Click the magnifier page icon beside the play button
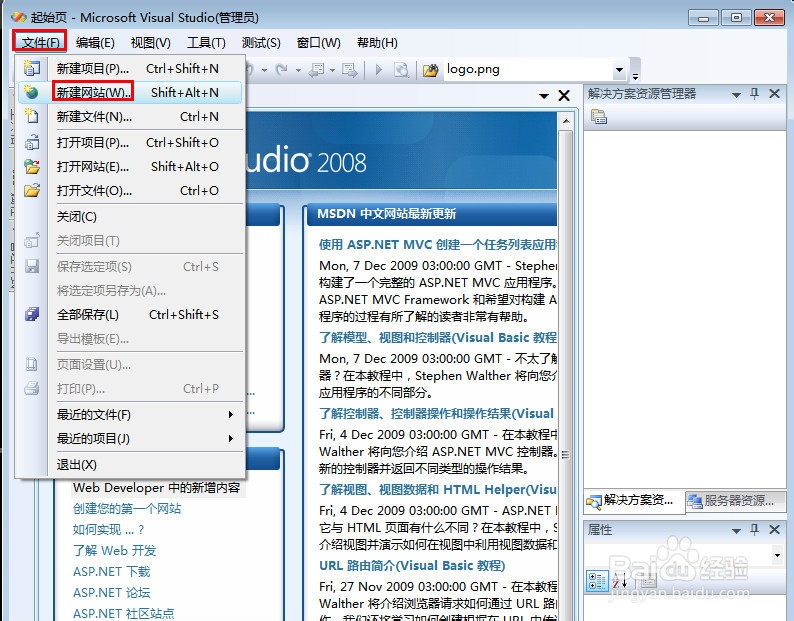 401,69
